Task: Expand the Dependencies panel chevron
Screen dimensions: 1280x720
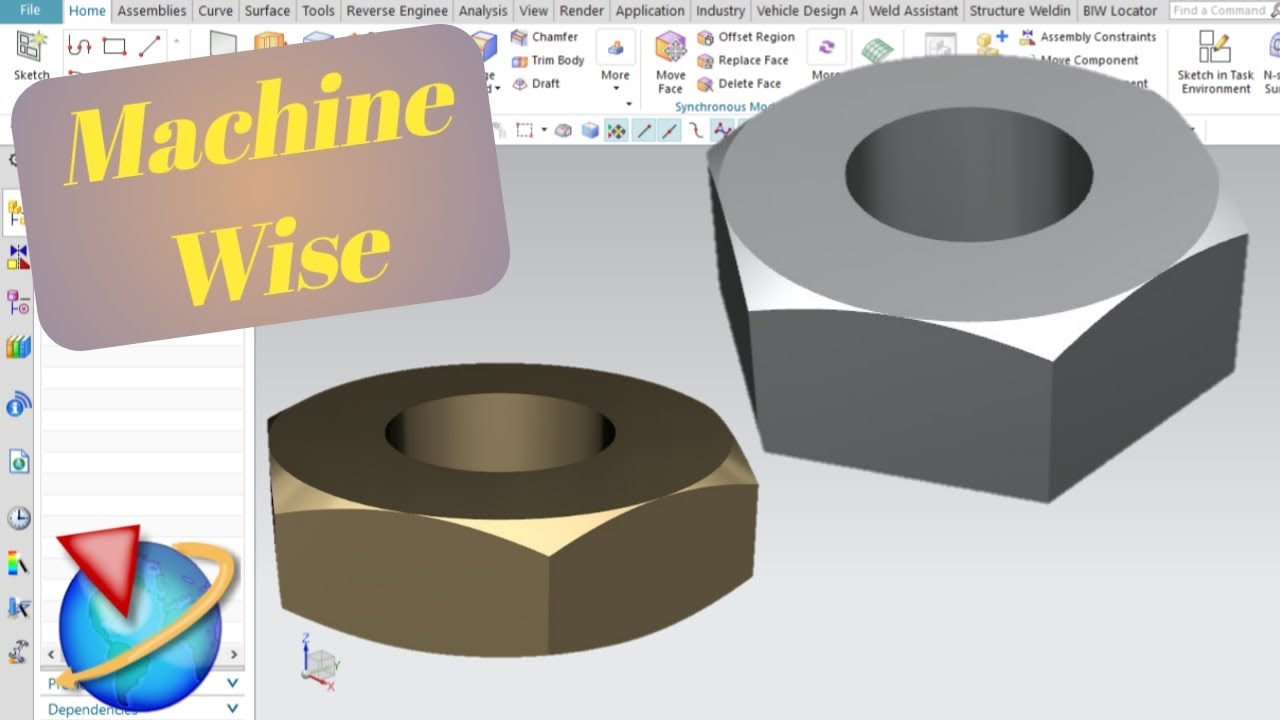Action: coord(232,708)
